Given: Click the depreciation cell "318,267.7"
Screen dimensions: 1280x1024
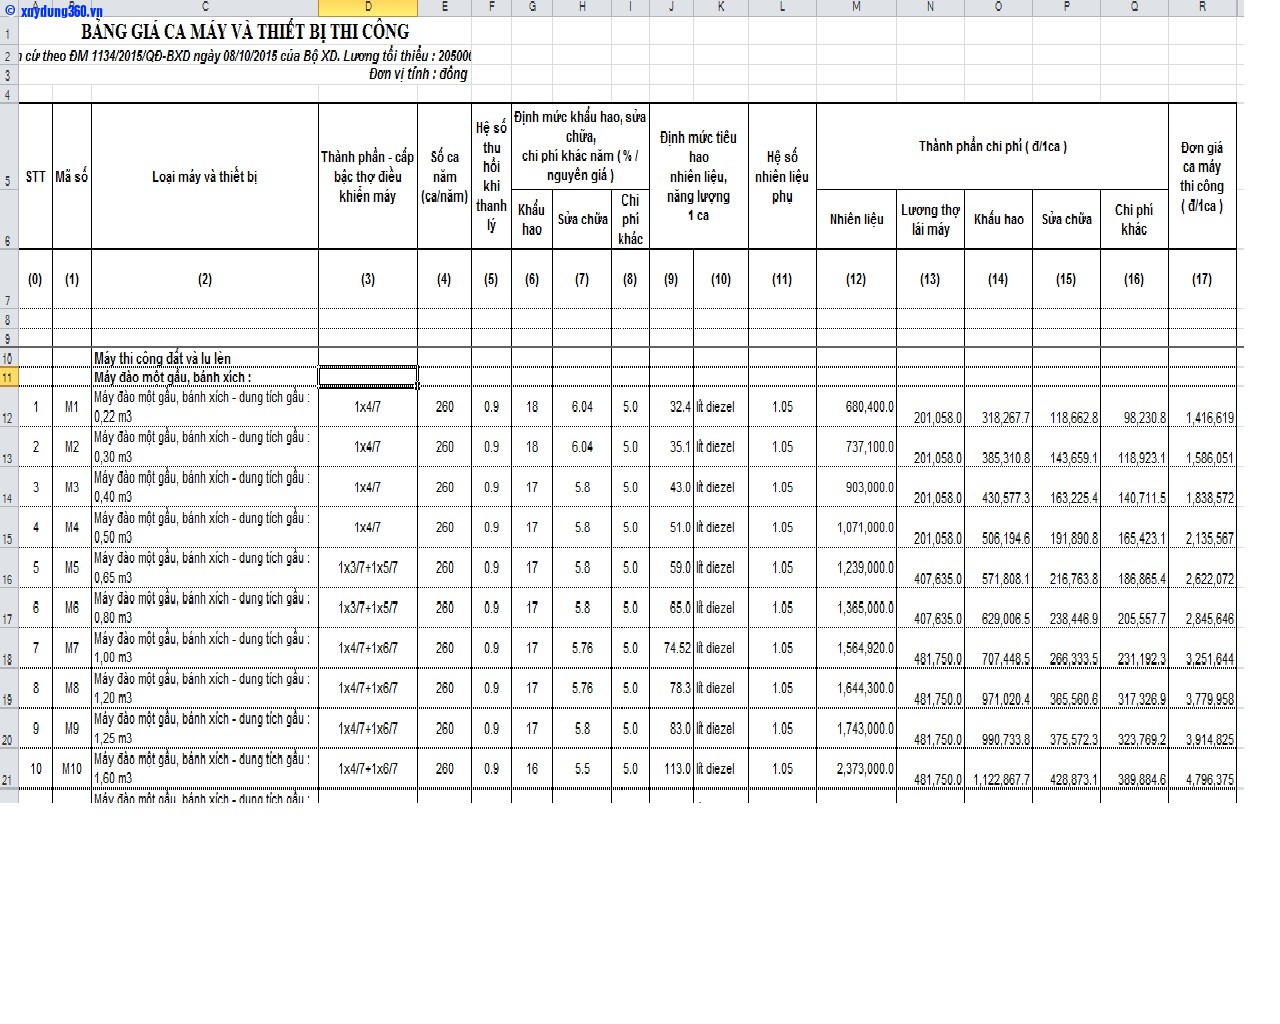Looking at the screenshot, I should [998, 407].
